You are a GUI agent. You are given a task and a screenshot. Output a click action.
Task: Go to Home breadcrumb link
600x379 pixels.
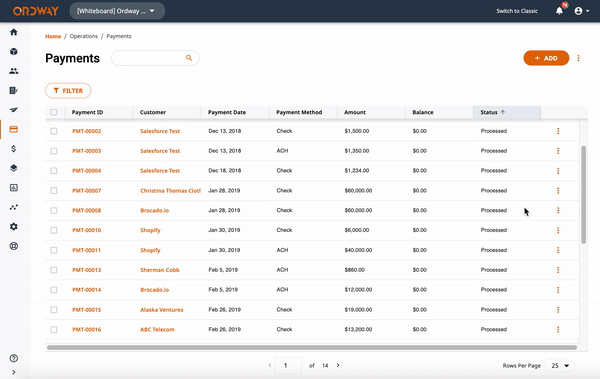point(53,36)
